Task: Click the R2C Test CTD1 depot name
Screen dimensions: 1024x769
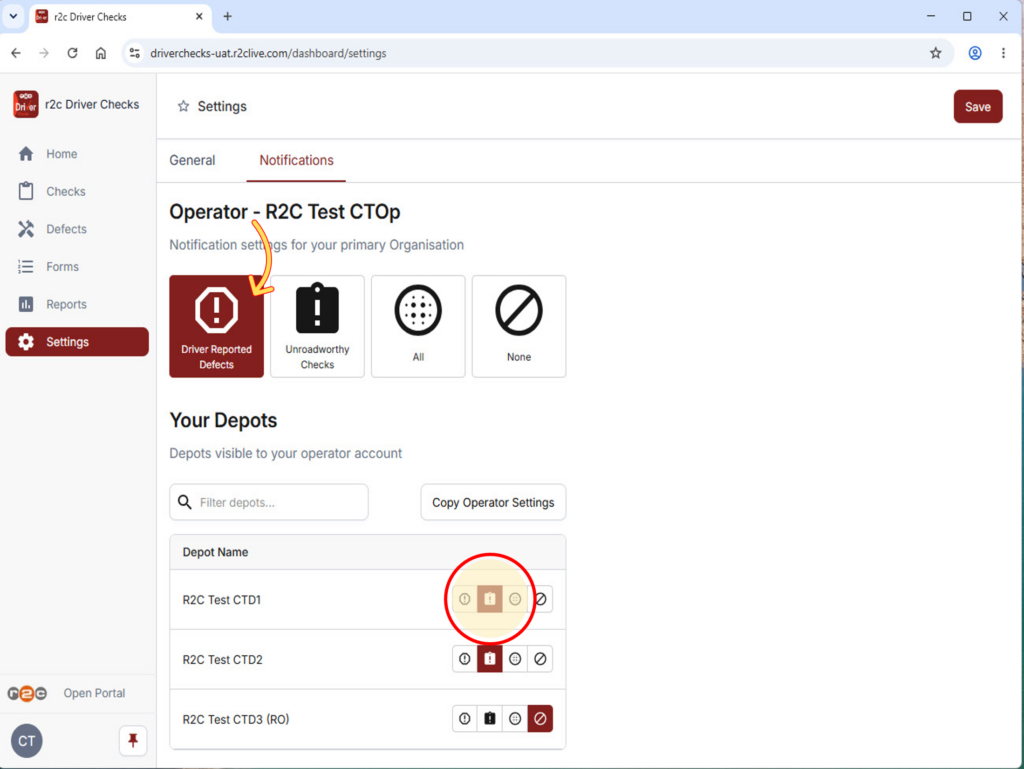Action: coord(221,600)
